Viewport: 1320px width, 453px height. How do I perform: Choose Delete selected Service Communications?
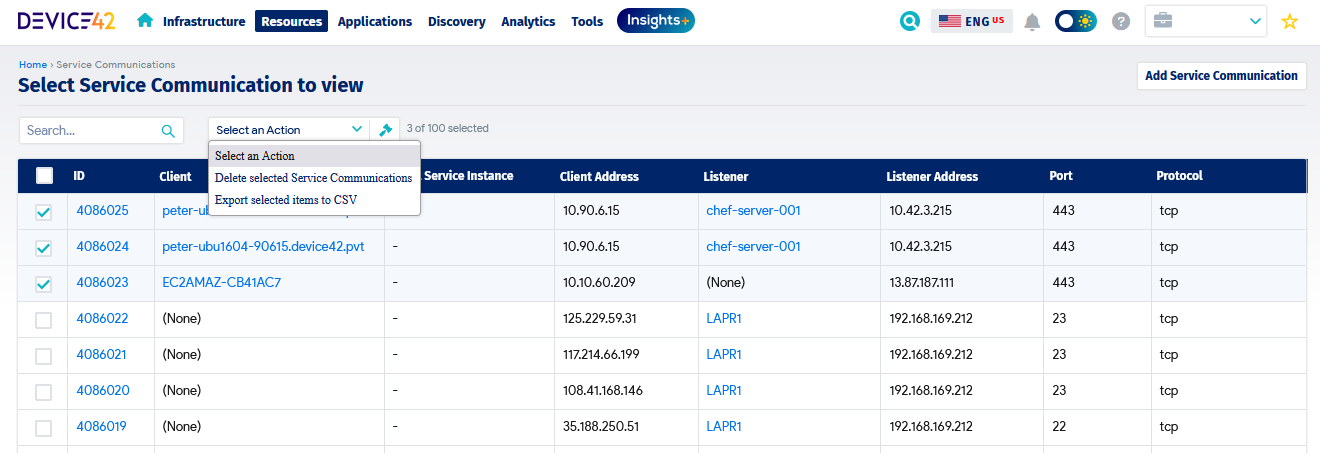coord(313,178)
